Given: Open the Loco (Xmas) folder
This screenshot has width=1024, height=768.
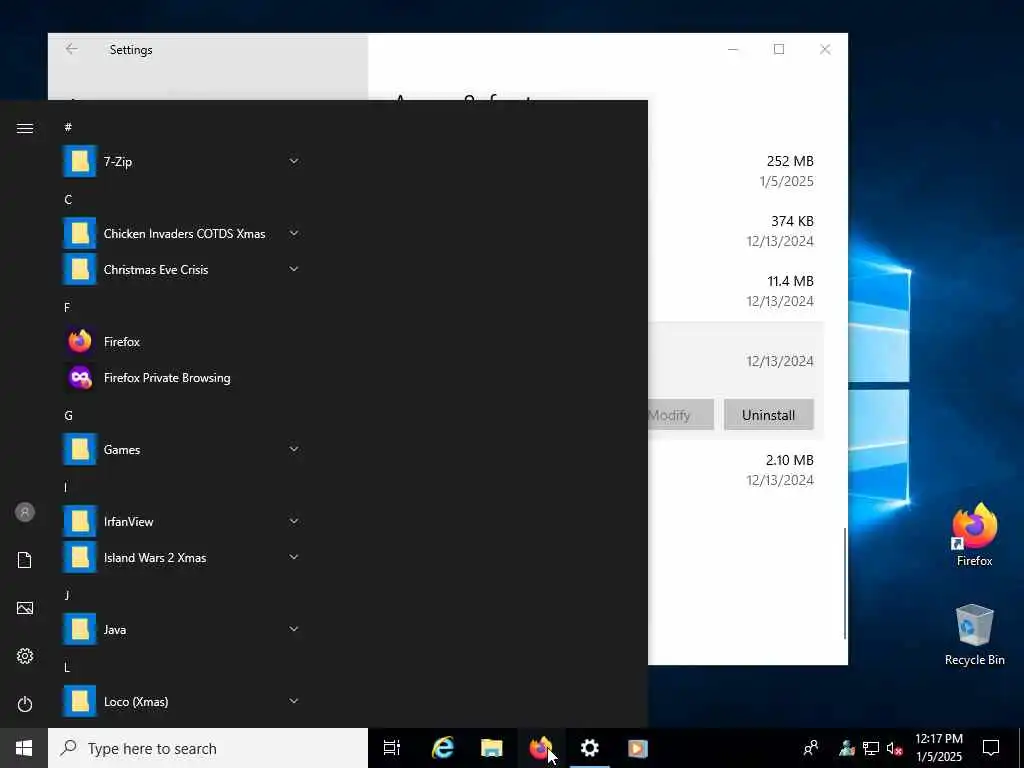Looking at the screenshot, I should [181, 701].
